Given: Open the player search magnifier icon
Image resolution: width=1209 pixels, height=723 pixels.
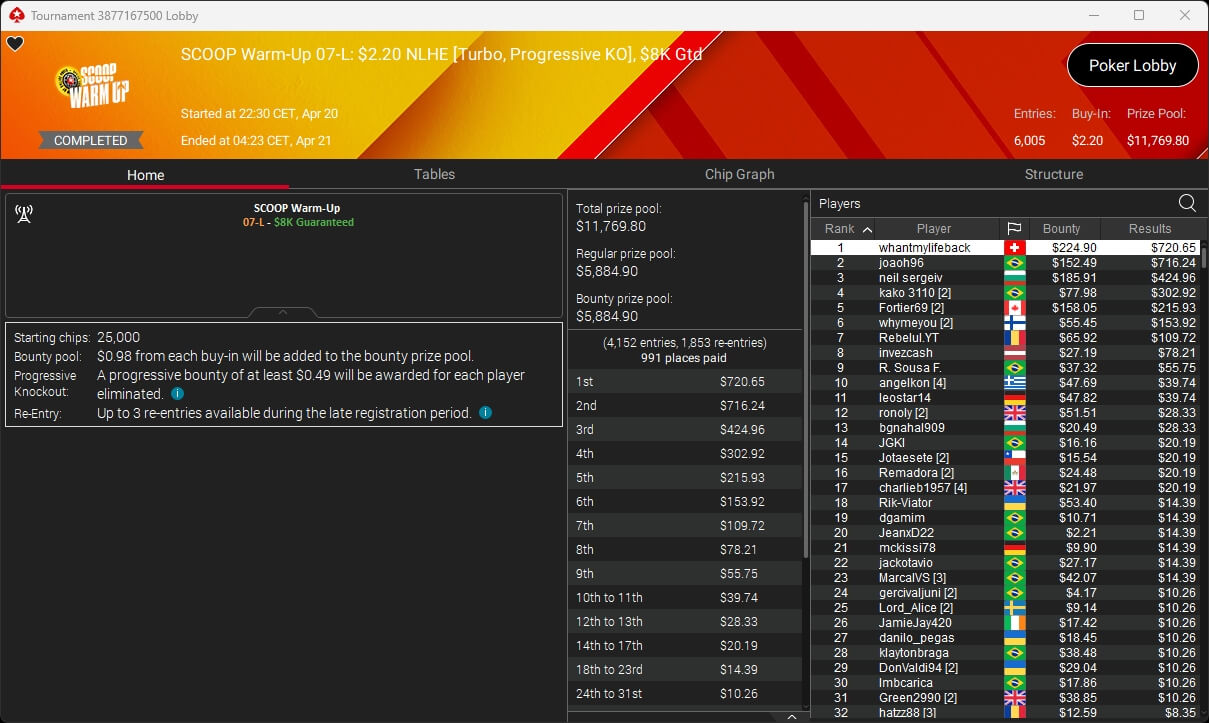Looking at the screenshot, I should coord(1187,203).
